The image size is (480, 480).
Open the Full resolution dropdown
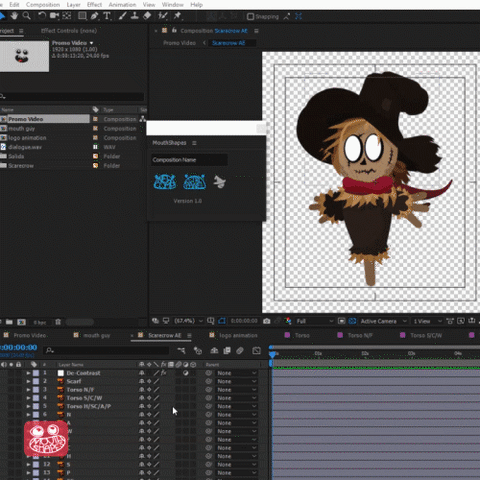[x=314, y=321]
